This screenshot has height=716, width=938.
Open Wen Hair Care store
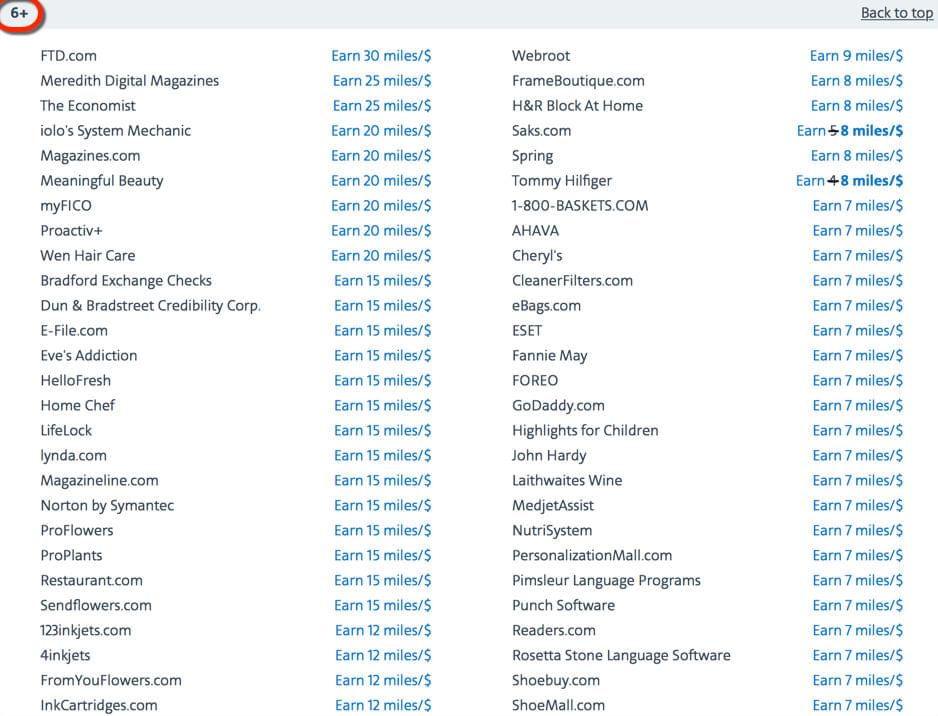click(87, 256)
